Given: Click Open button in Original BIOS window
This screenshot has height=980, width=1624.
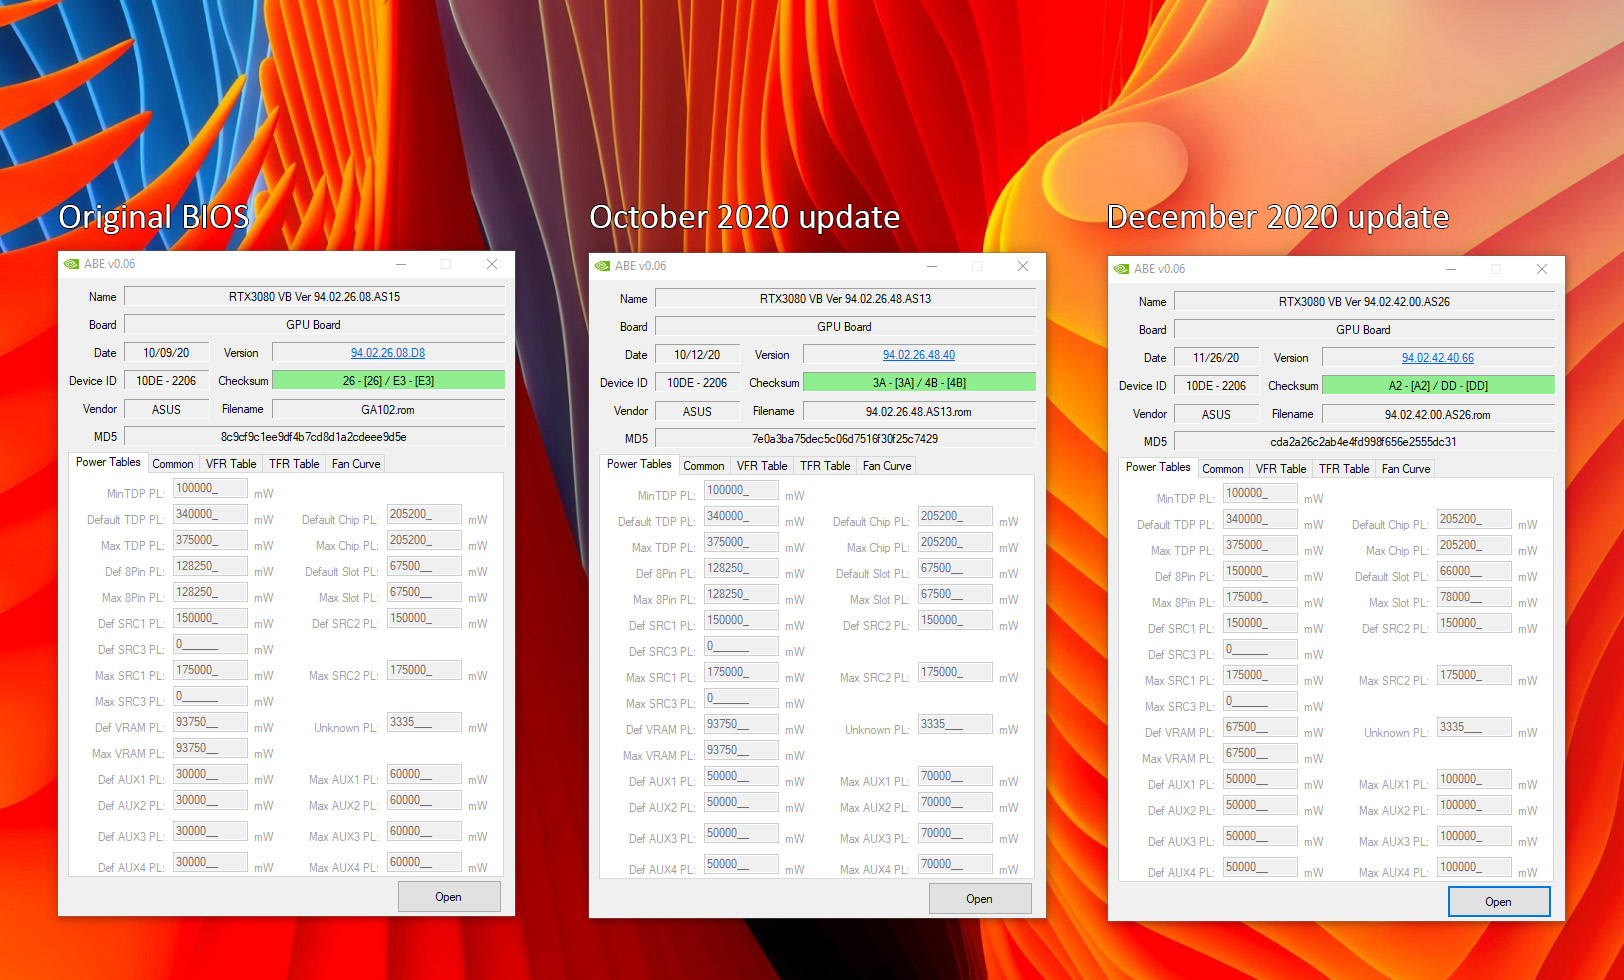Looking at the screenshot, I should (x=449, y=897).
